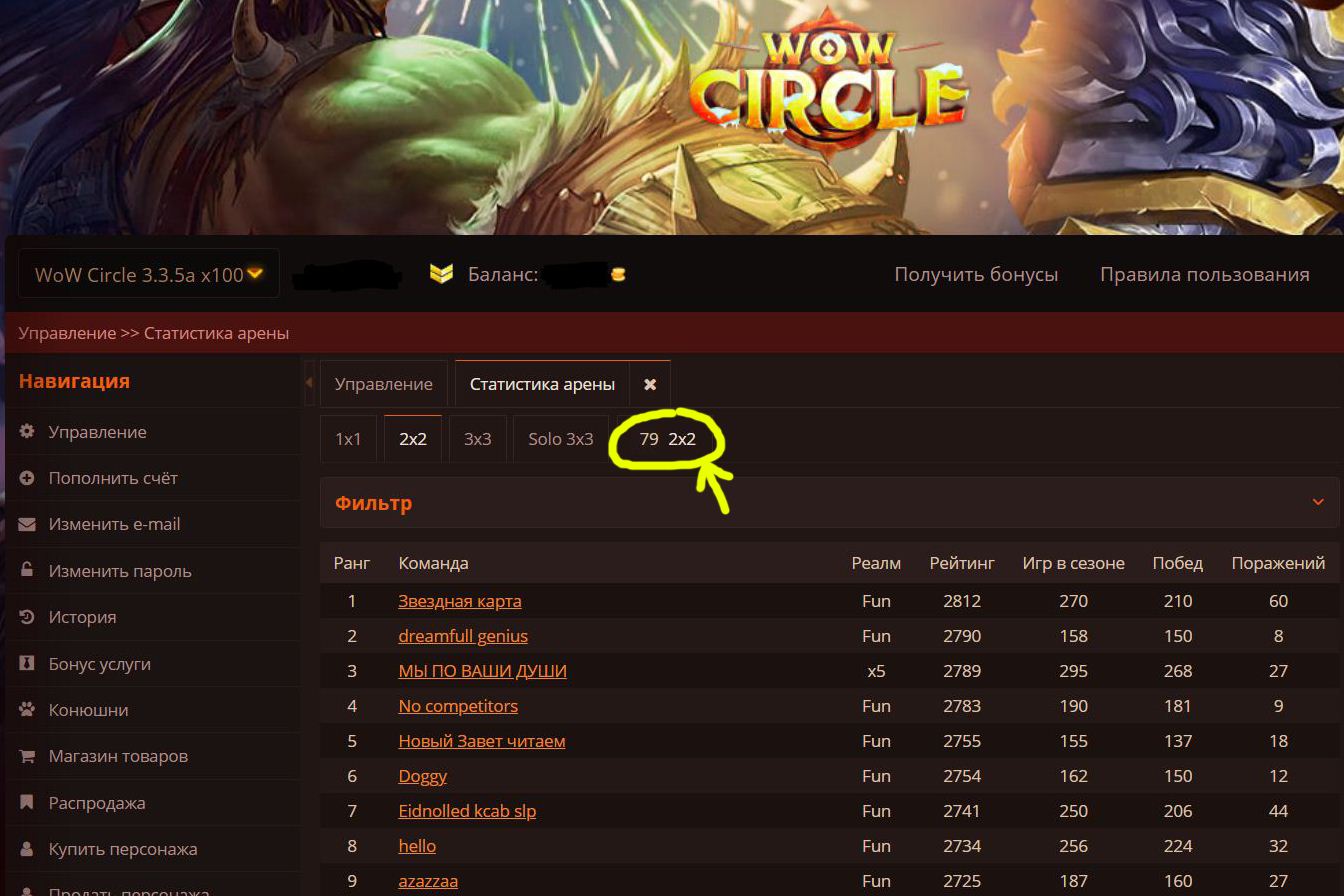The image size is (1344, 896).
Task: Collapse the sidebar with the left arrow handle
Action: [309, 382]
